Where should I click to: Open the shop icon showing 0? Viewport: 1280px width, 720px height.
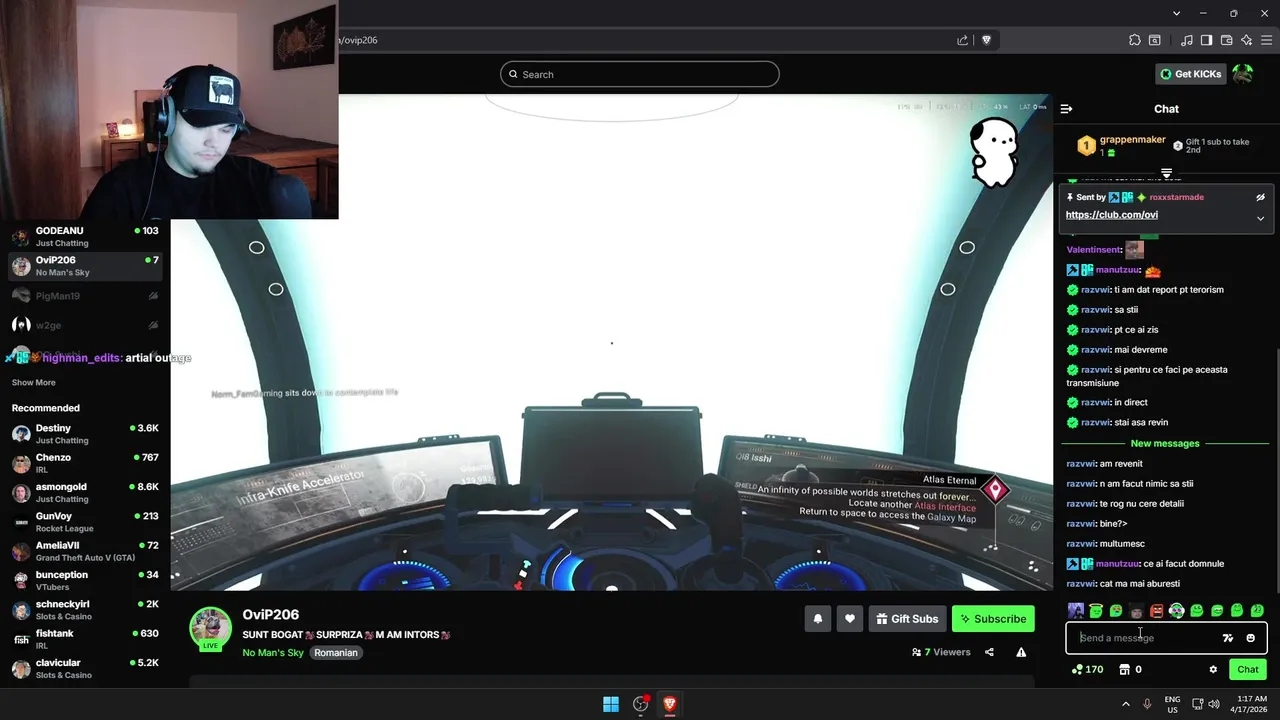click(1130, 670)
